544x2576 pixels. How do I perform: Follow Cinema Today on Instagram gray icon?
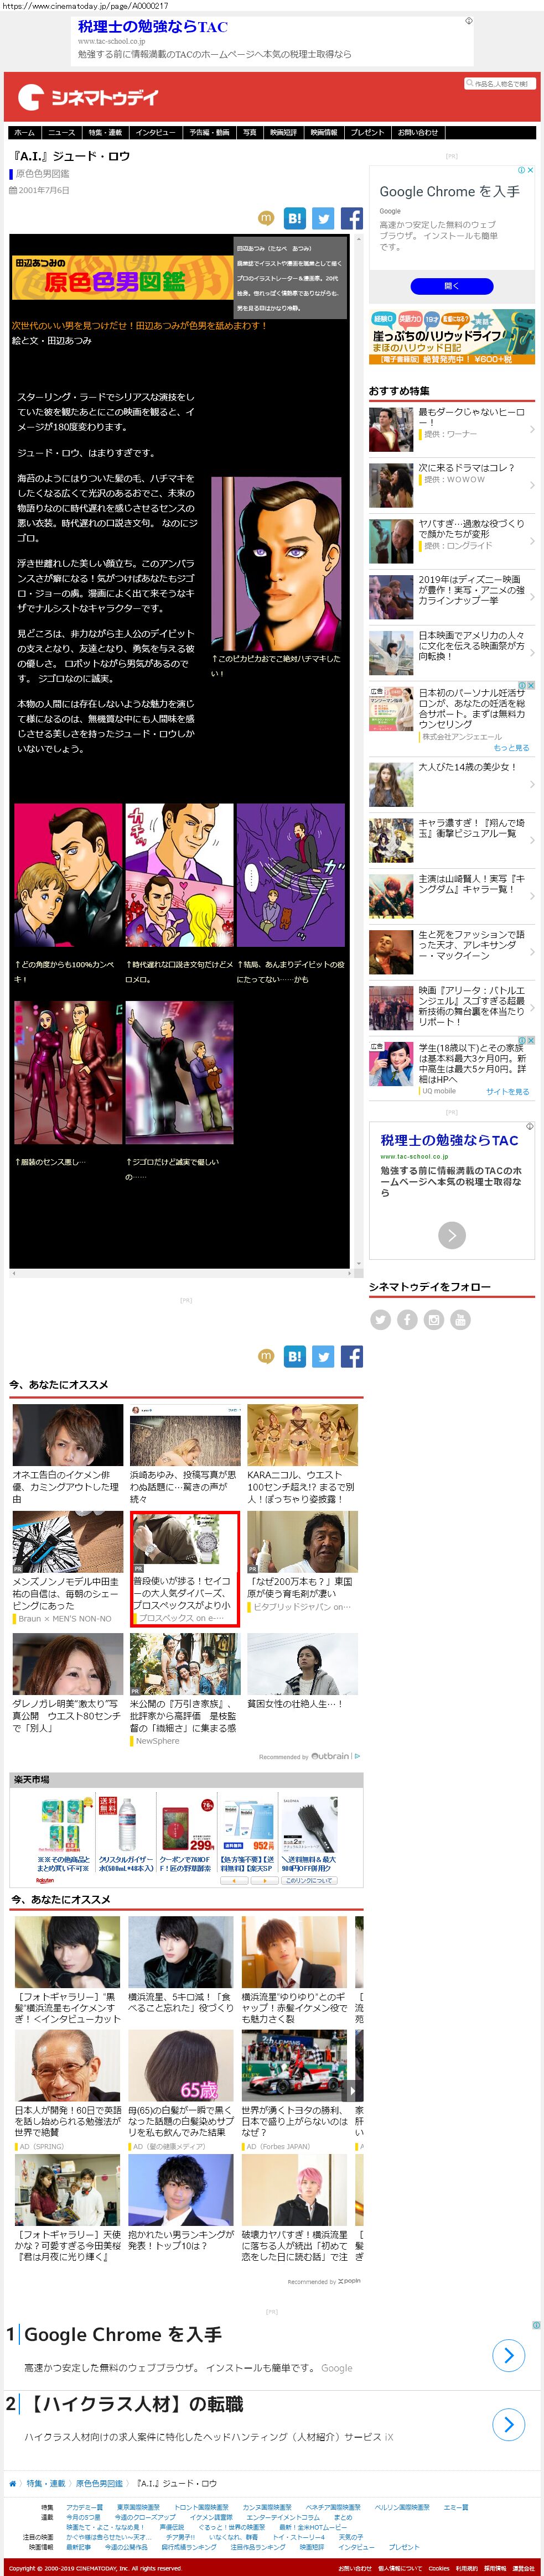433,1320
